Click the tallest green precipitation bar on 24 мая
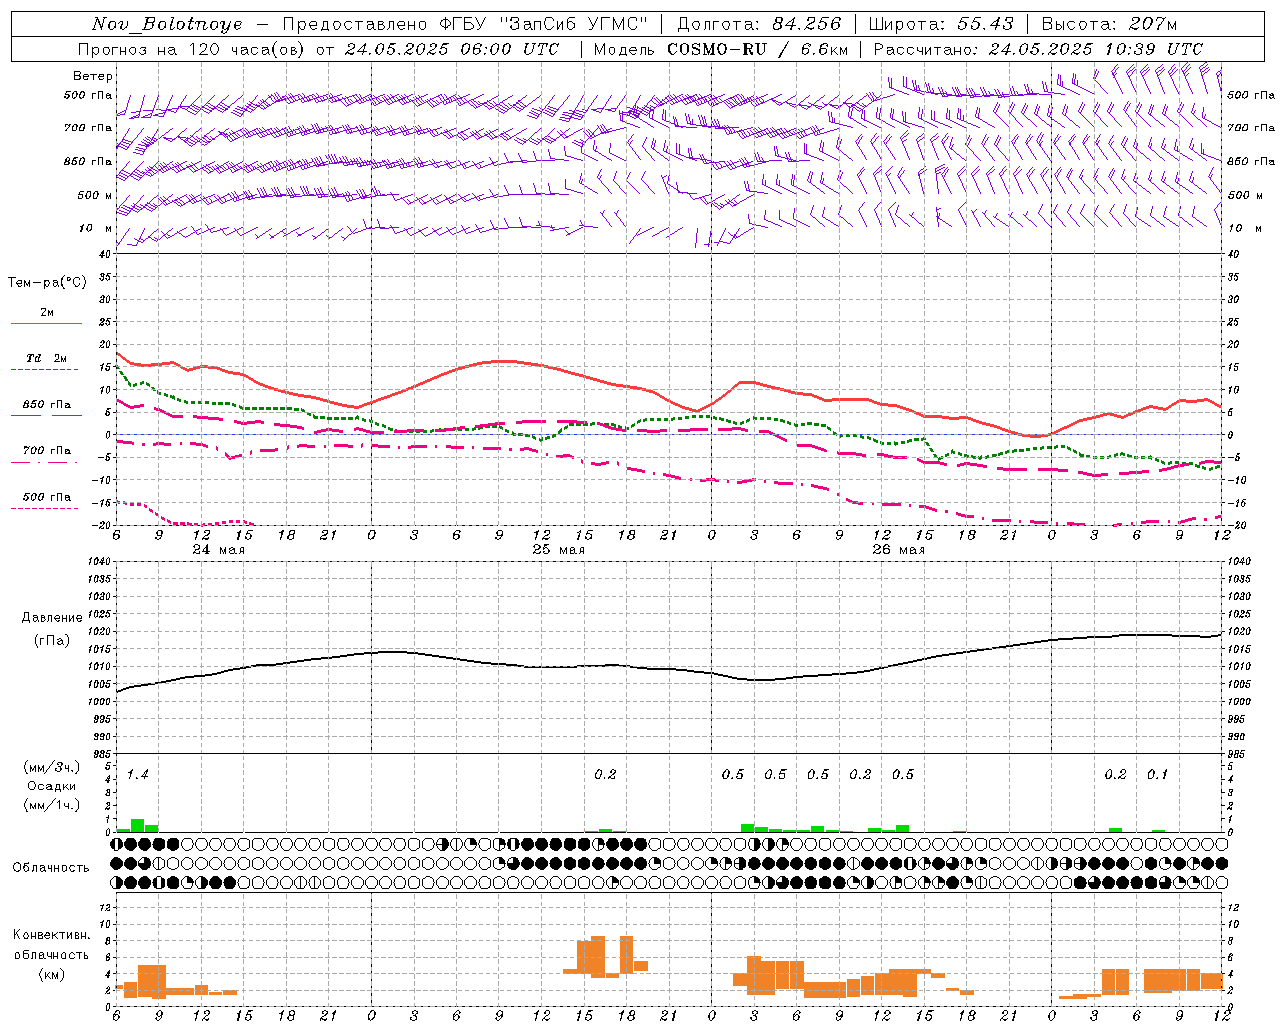This screenshot has width=1280, height=1024. pyautogui.click(x=137, y=826)
